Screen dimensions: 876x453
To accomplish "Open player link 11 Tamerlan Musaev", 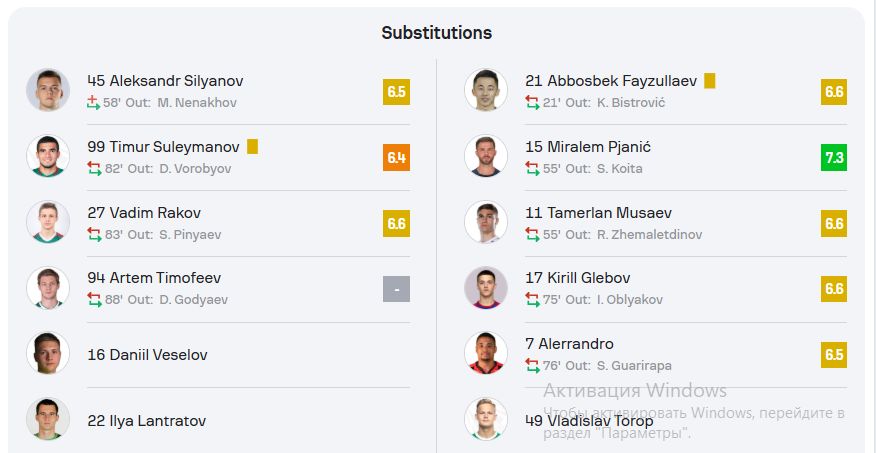I will 598,213.
